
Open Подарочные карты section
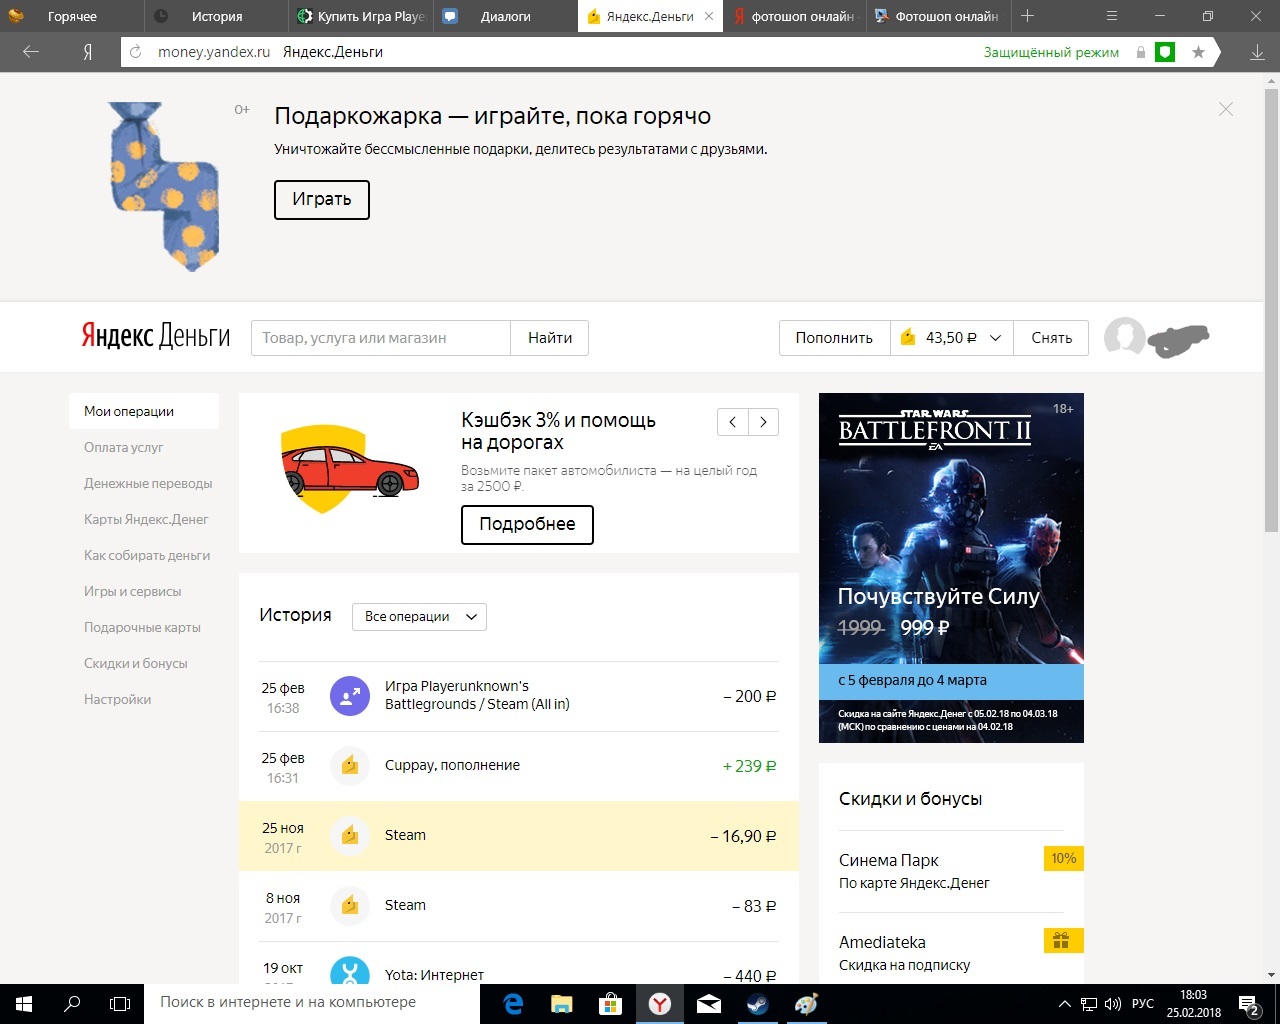(142, 627)
